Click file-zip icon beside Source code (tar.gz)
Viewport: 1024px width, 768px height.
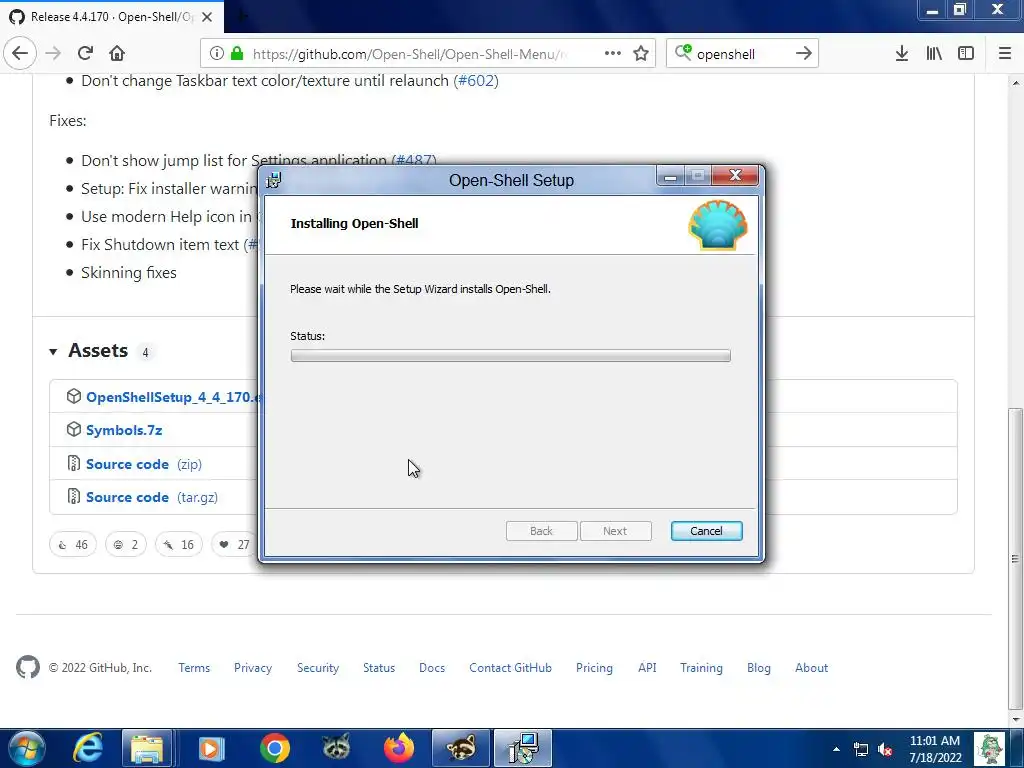click(x=74, y=497)
